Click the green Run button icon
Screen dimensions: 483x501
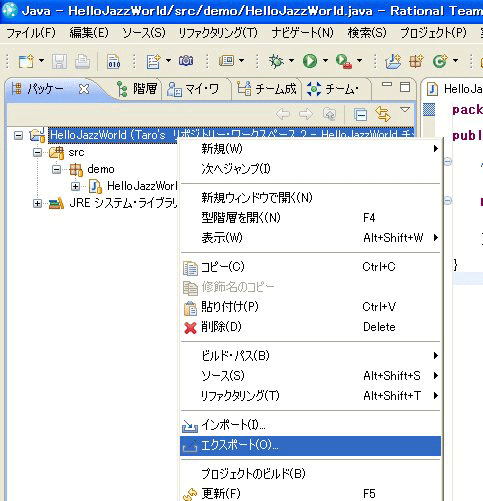[x=310, y=61]
